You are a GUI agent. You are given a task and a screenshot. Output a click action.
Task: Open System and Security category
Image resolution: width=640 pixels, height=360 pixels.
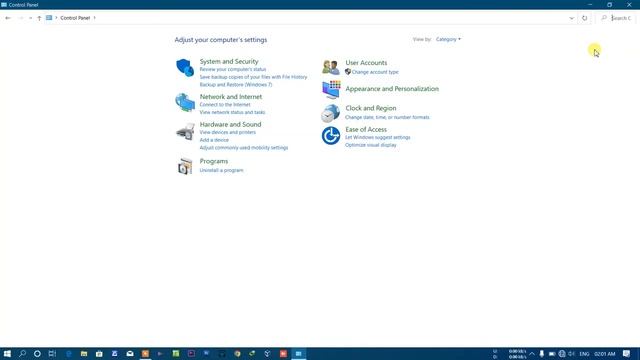click(x=229, y=61)
